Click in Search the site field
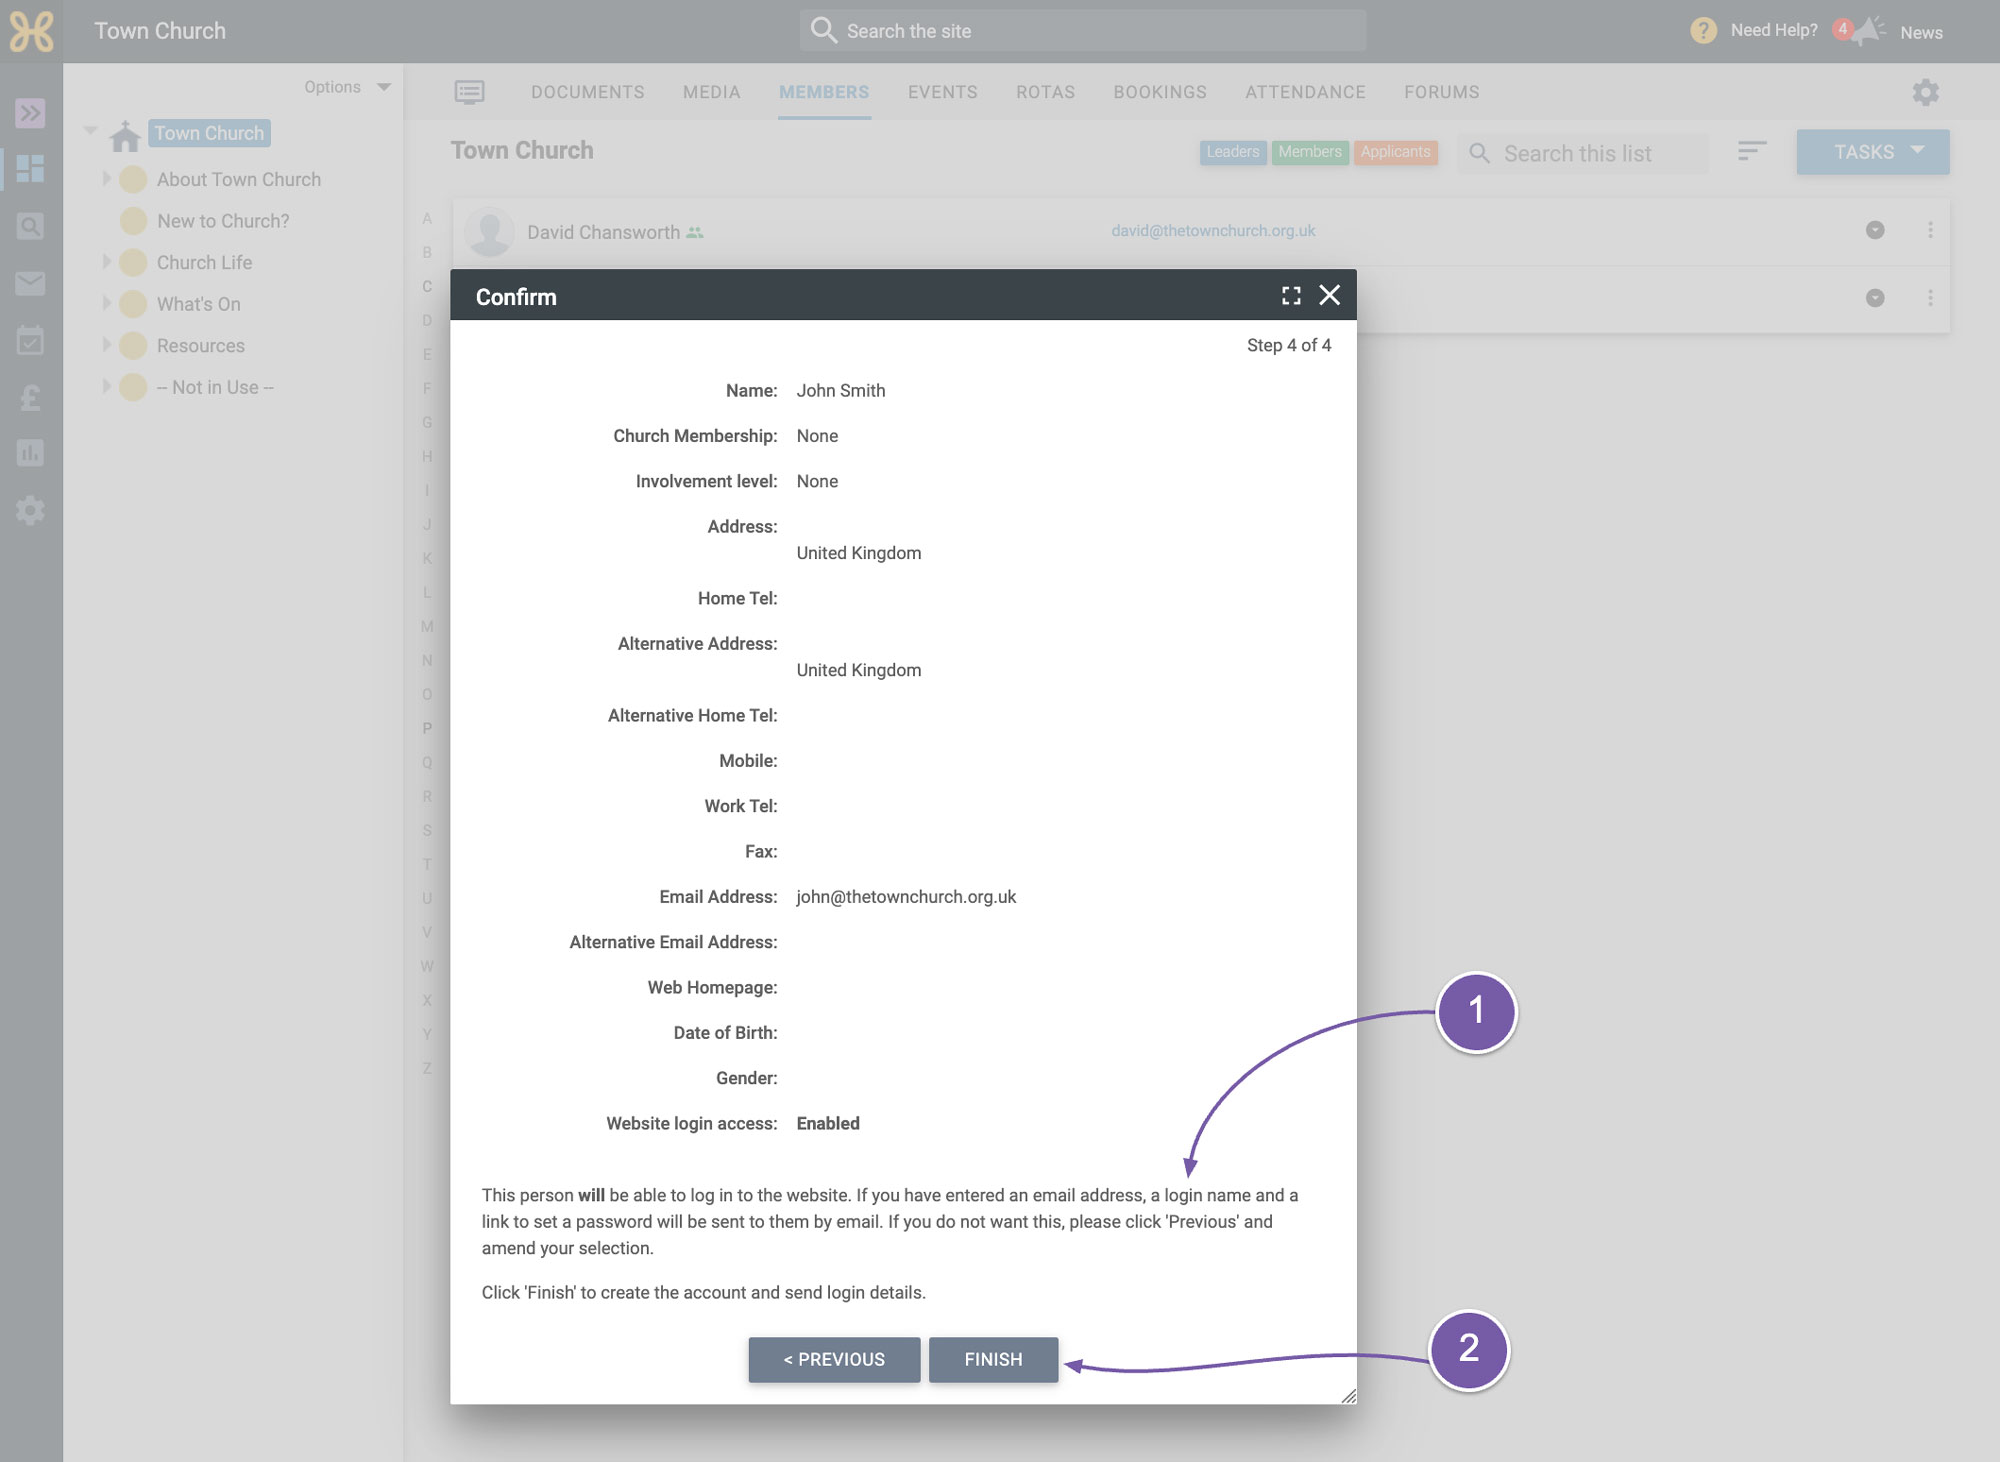This screenshot has width=2000, height=1462. click(1083, 31)
